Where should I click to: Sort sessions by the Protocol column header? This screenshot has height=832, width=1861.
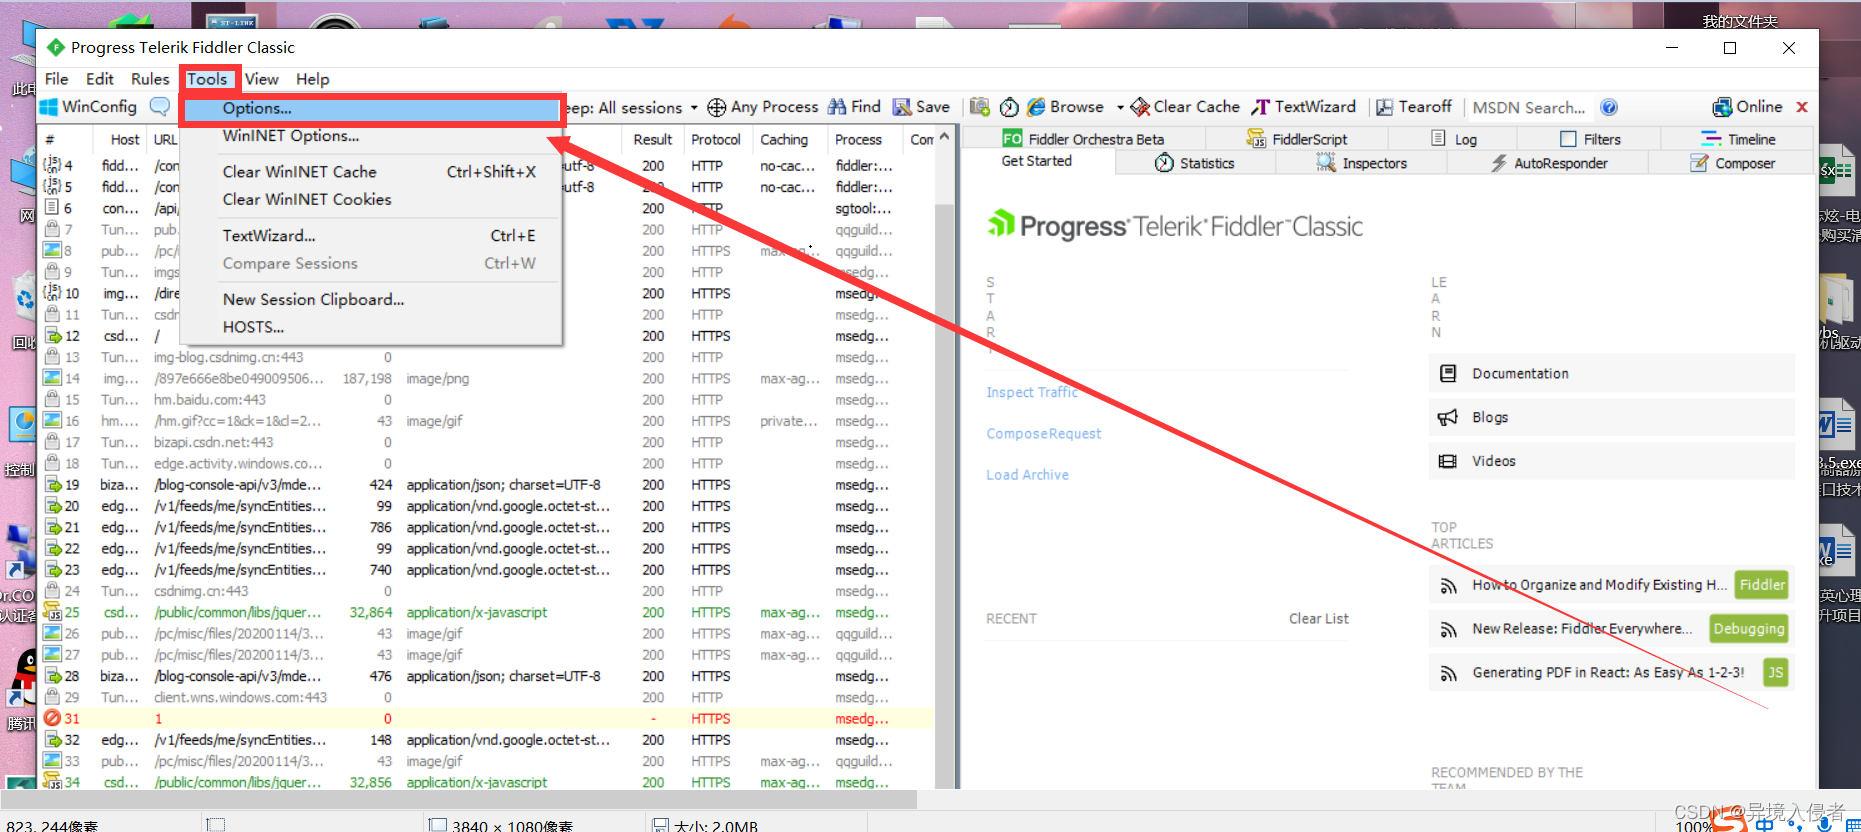[x=716, y=140]
